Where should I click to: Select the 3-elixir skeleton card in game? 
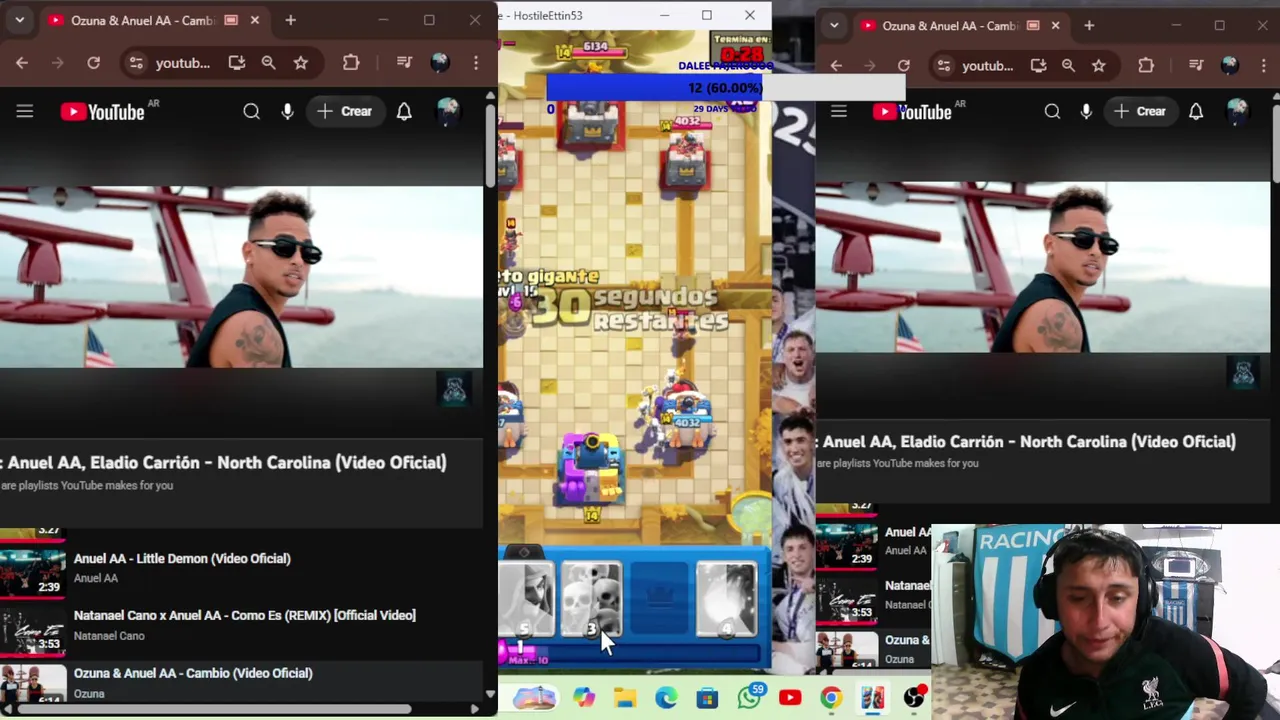pos(591,600)
